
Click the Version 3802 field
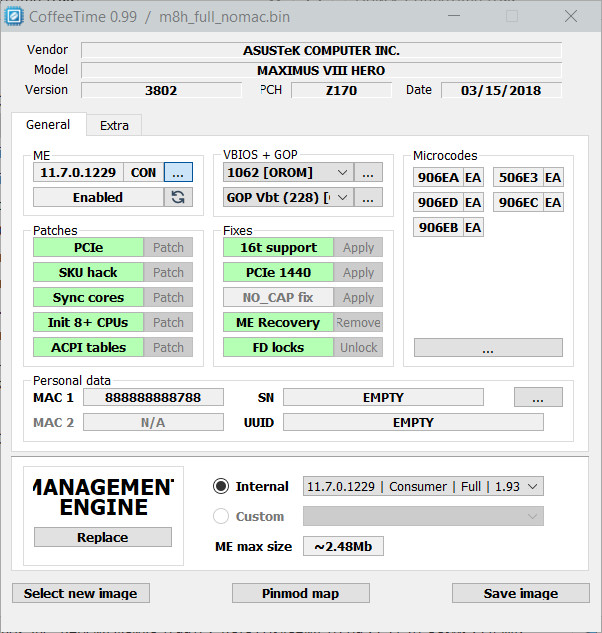click(162, 90)
